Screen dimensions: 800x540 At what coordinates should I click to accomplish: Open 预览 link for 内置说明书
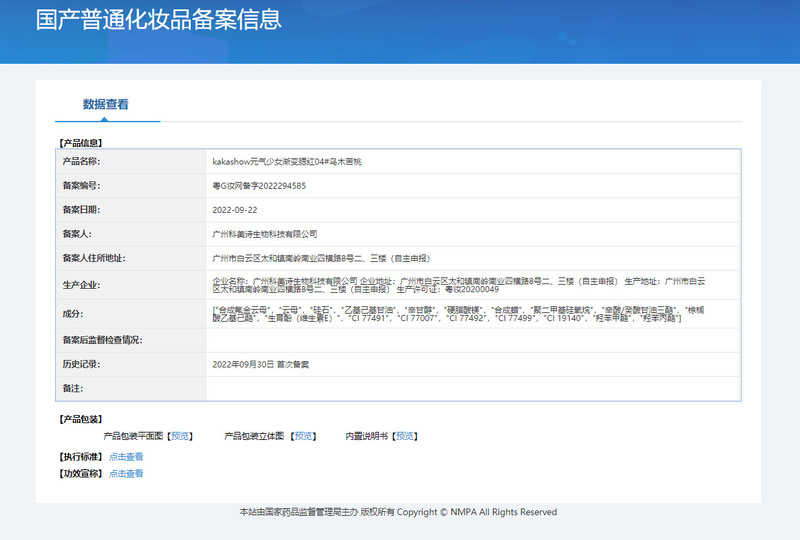[405, 436]
